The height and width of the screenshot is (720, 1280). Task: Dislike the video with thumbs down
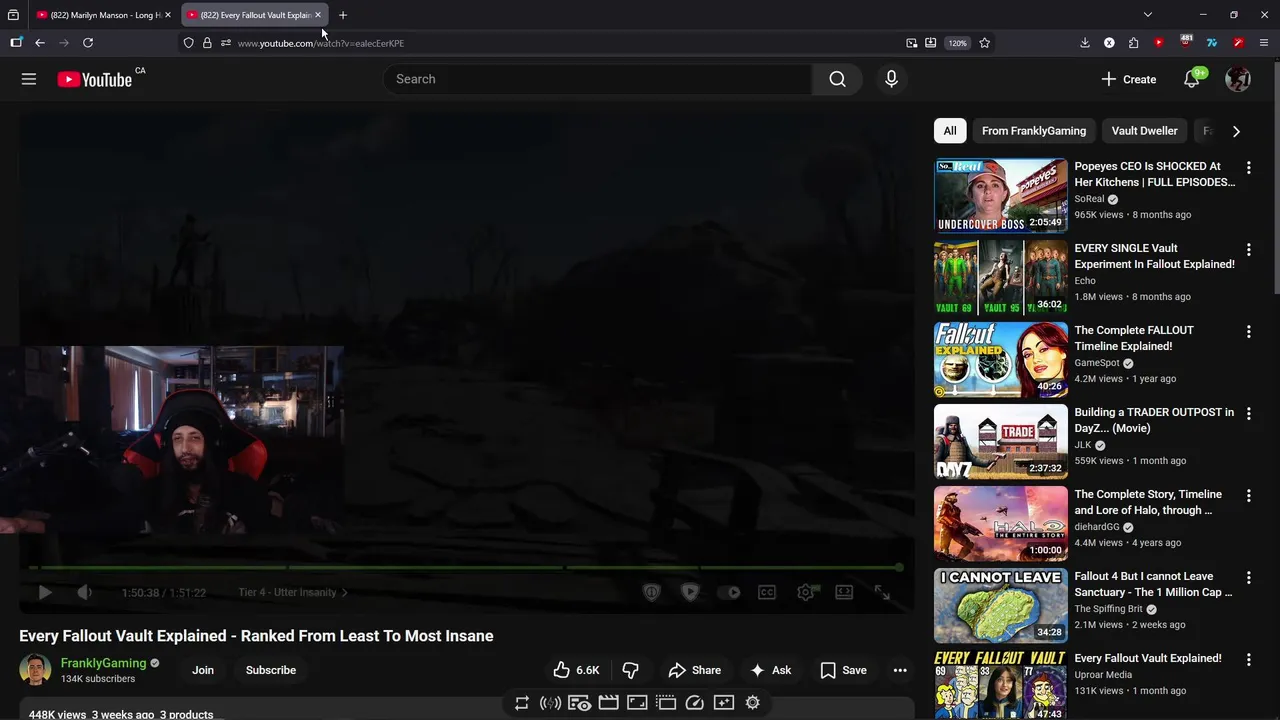630,670
